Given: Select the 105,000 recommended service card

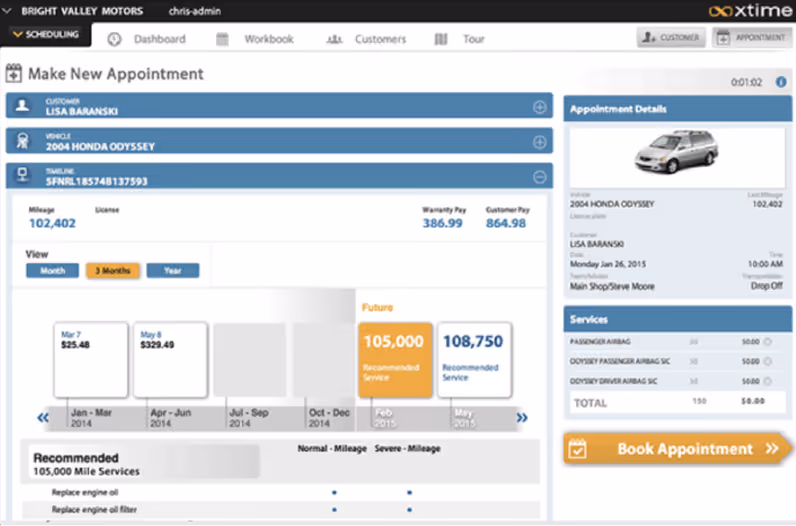Looking at the screenshot, I should [x=395, y=359].
